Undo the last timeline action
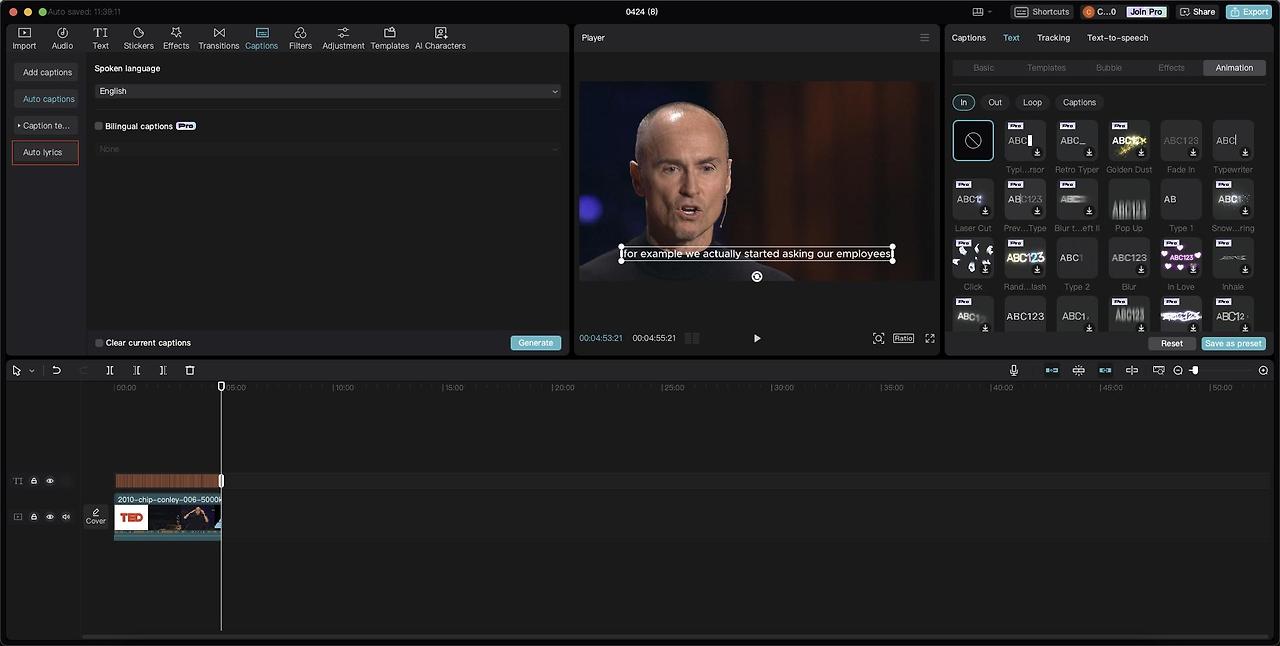This screenshot has width=1280, height=646. (x=56, y=370)
